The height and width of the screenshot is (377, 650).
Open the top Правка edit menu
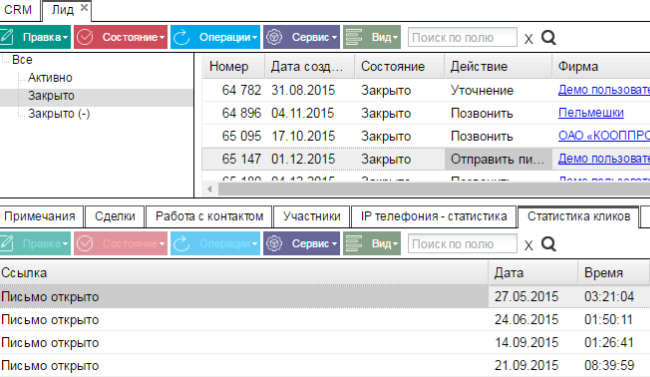35,37
